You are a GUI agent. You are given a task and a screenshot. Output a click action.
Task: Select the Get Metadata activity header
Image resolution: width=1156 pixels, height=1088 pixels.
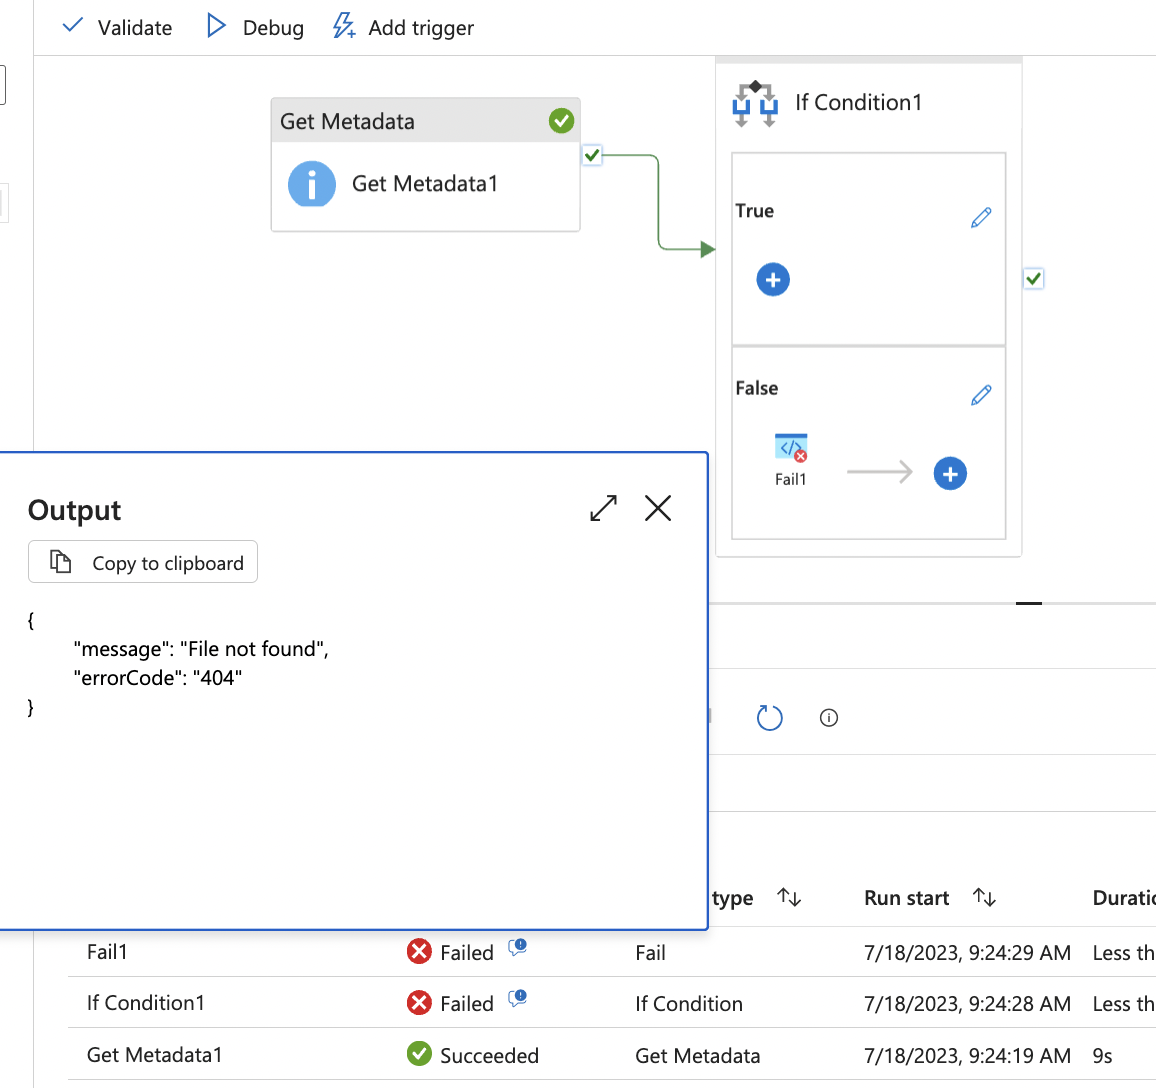[425, 121]
